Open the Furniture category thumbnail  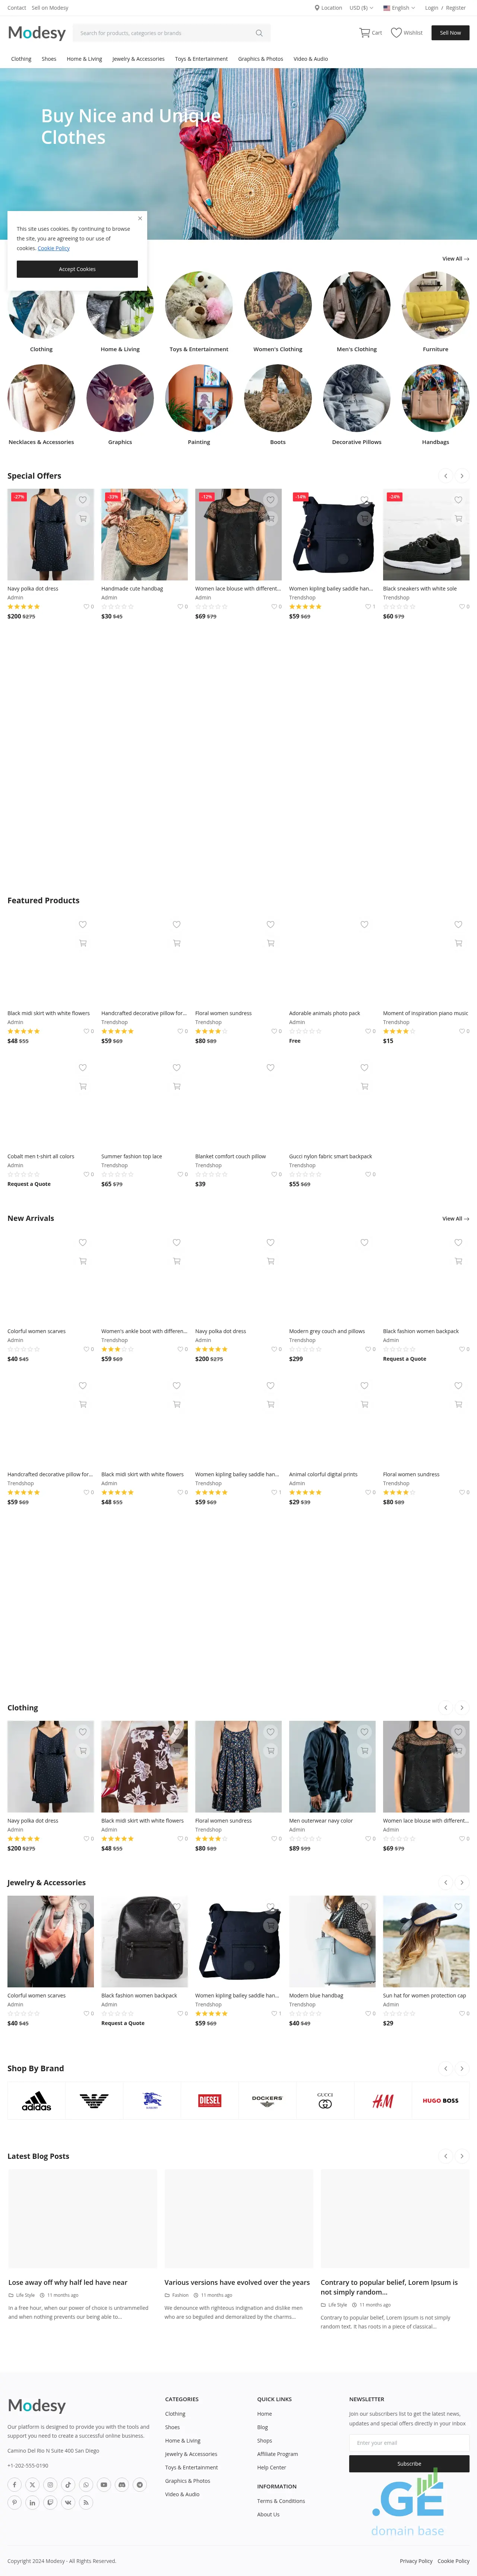[435, 306]
